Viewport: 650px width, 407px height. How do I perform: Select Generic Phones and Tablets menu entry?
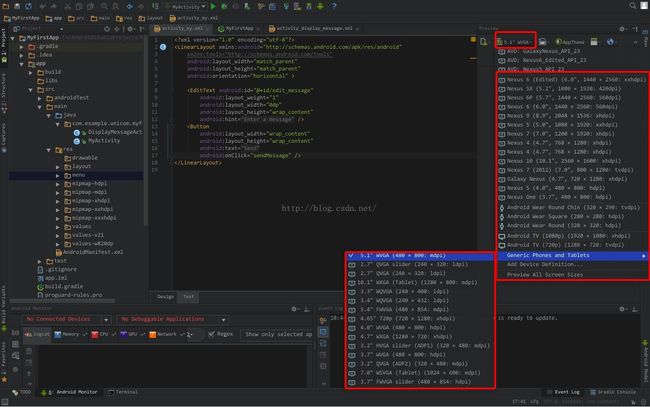point(572,255)
